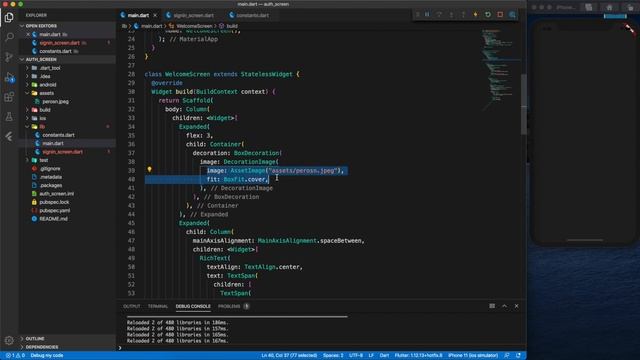Maximize the bottom panel with chevron

(x=504, y=306)
